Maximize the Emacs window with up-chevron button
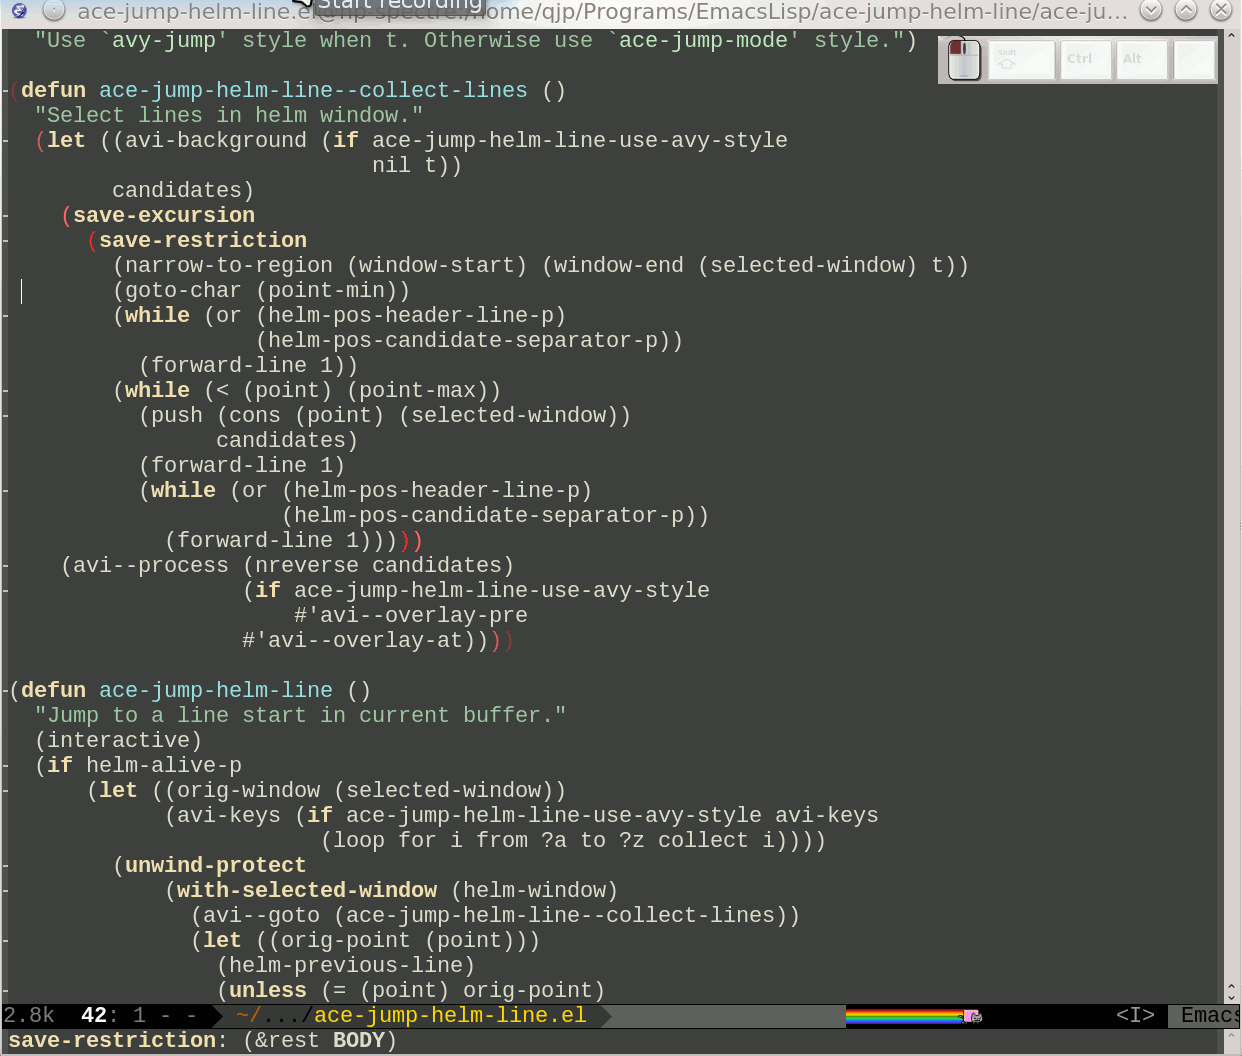Screen dimensions: 1242x1056 click(1186, 11)
